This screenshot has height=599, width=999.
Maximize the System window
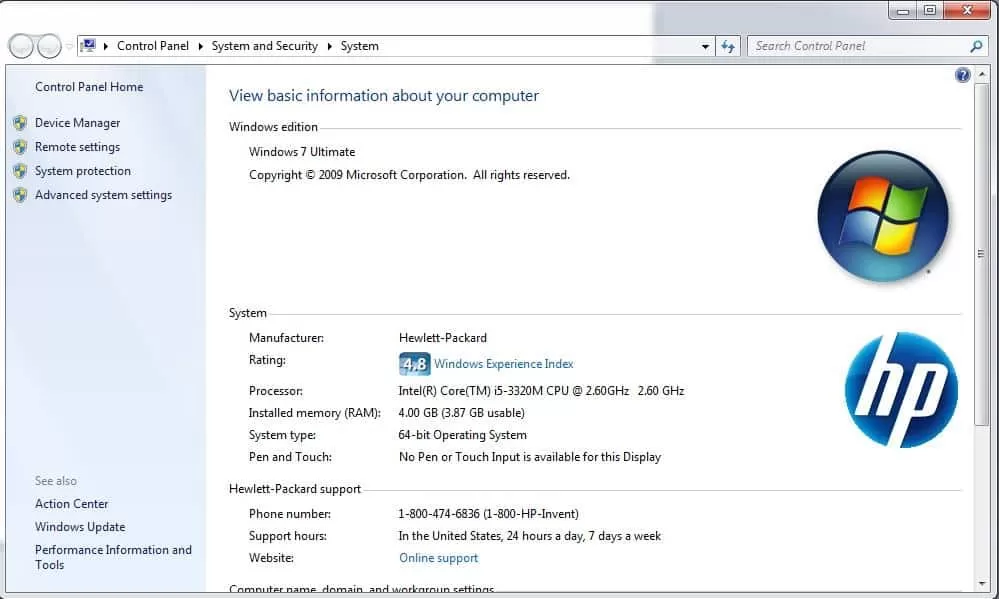[x=930, y=10]
